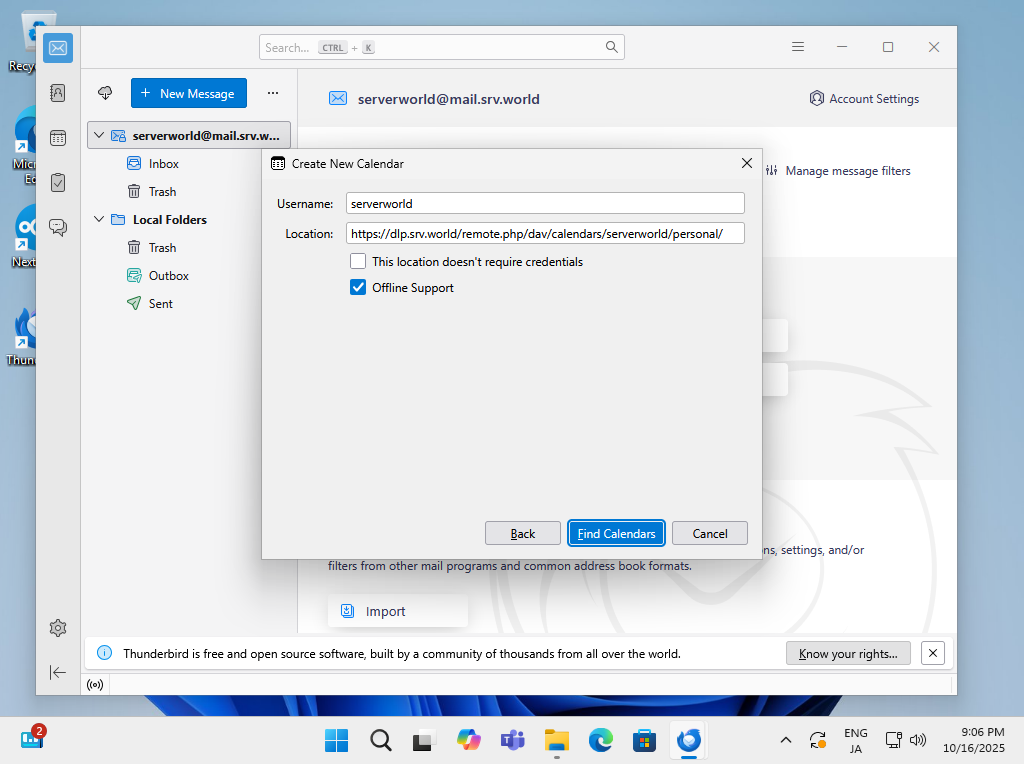
Task: Collapse the spaces toolbar arrow icon
Action: coord(58,672)
